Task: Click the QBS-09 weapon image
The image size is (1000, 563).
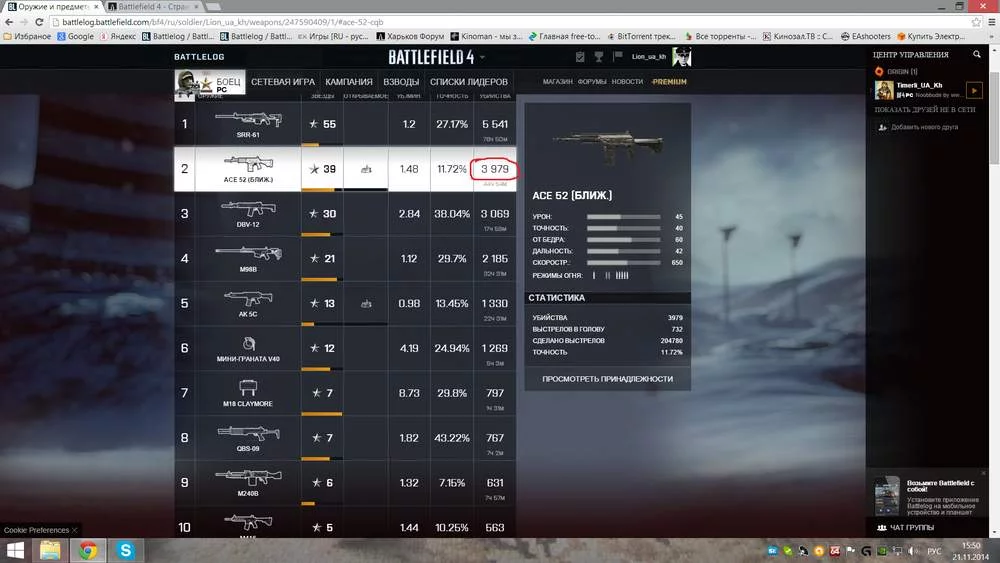Action: [x=249, y=434]
